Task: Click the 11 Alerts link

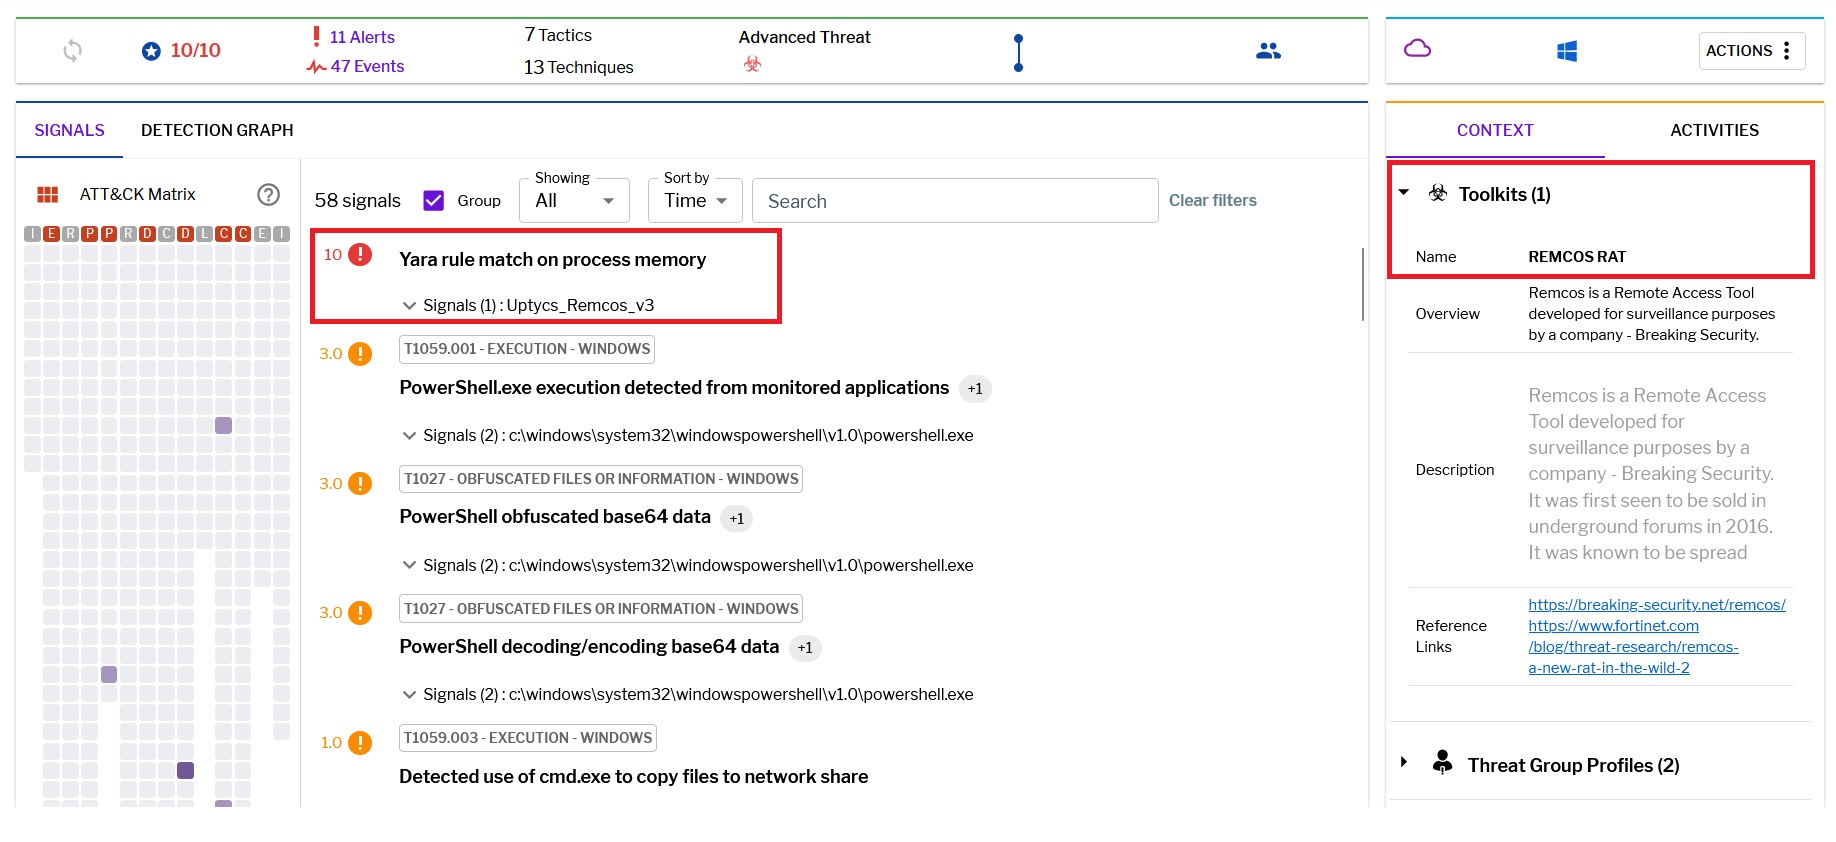Action: click(362, 37)
